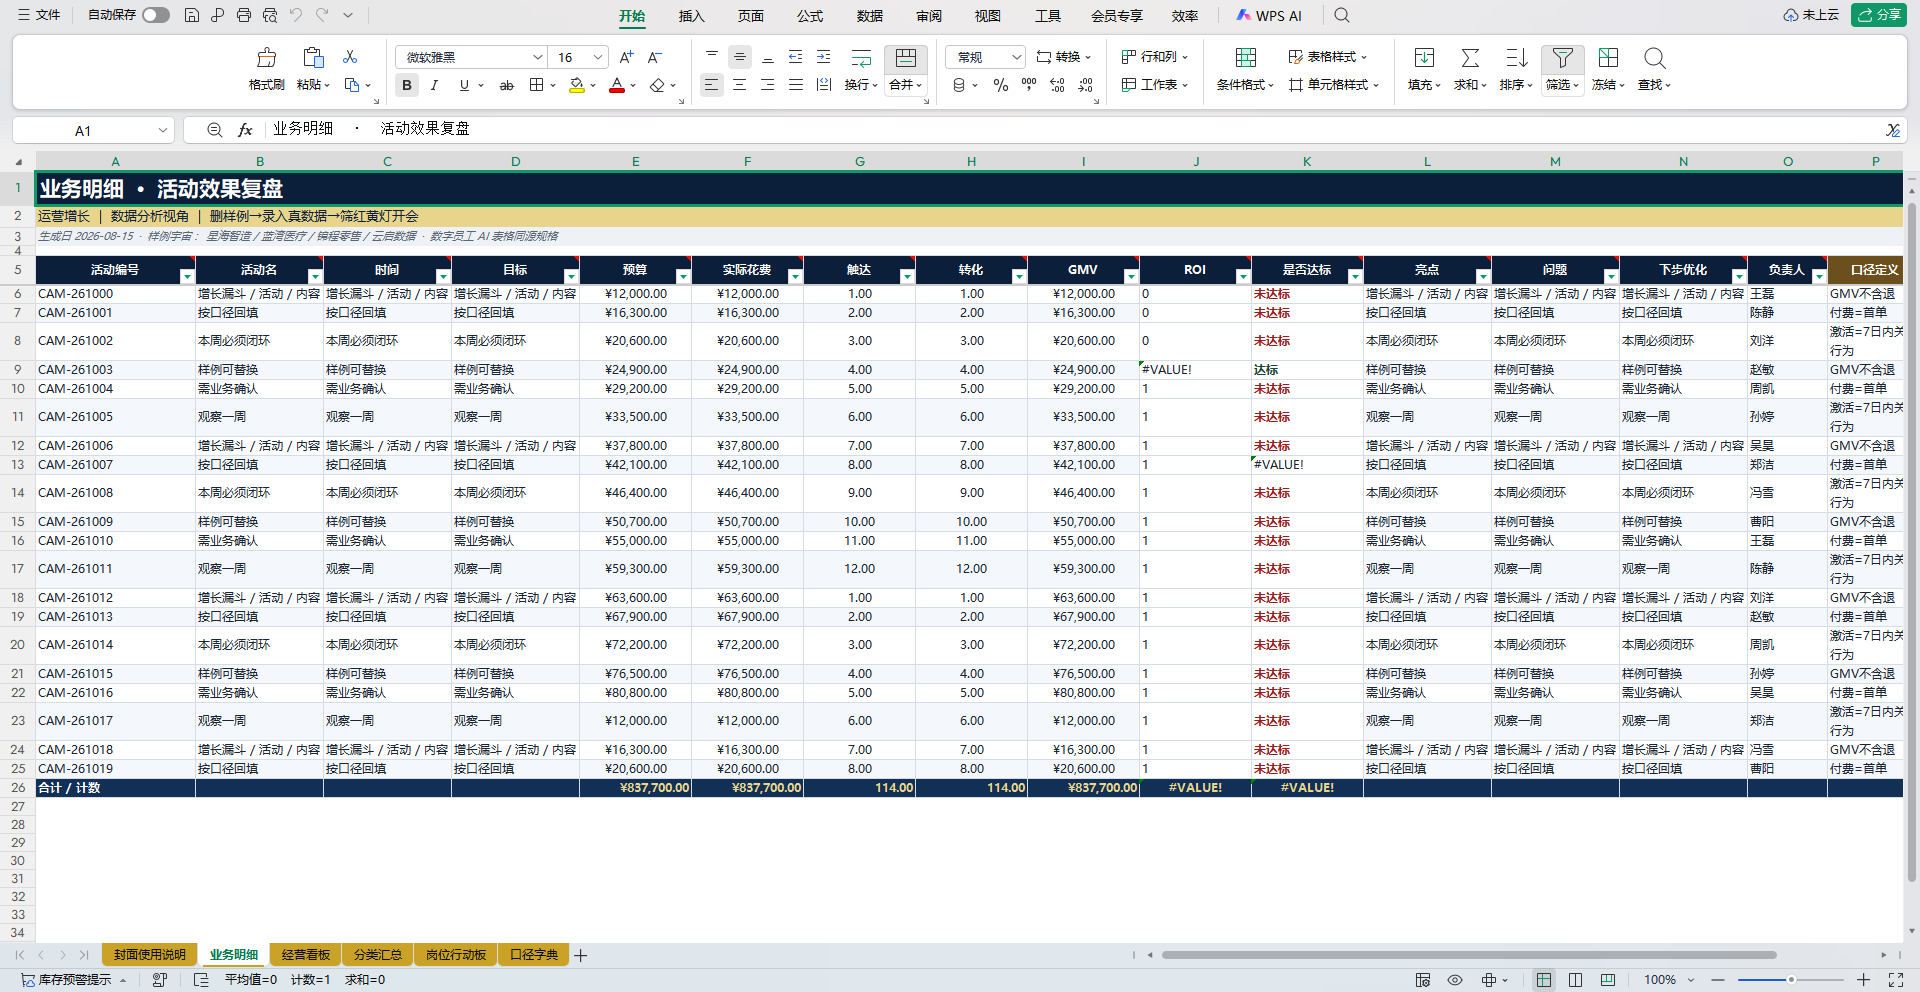Expand the Name Box dropdown for A1

(163, 130)
